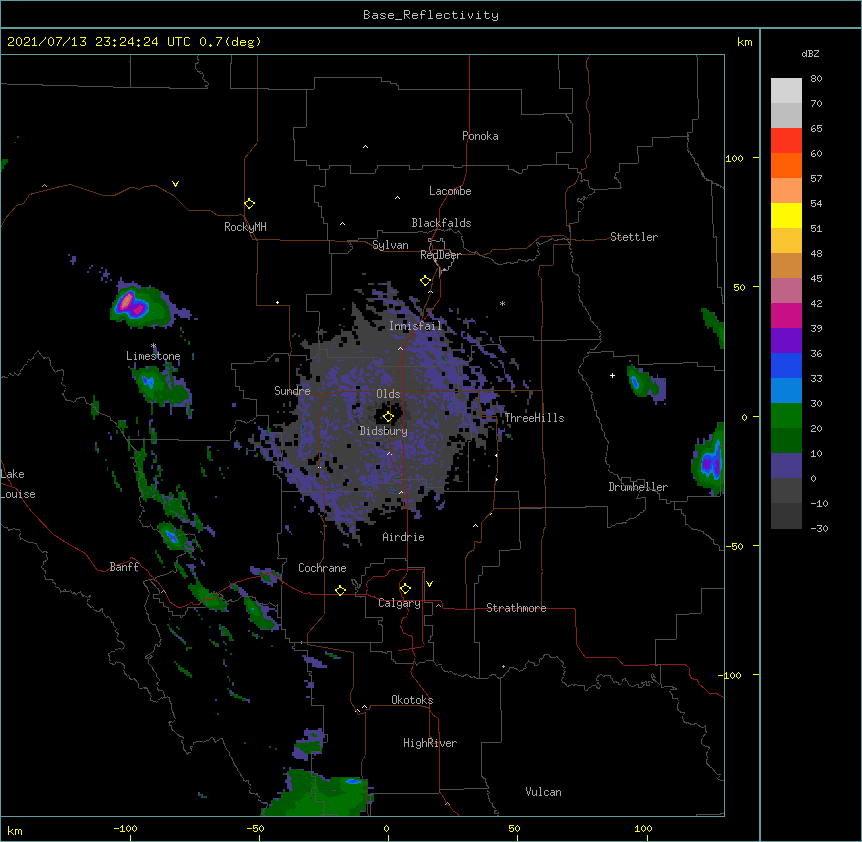Viewport: 862px width, 842px height.
Task: Click the yellow station marker above RockyMH
Action: (249, 204)
